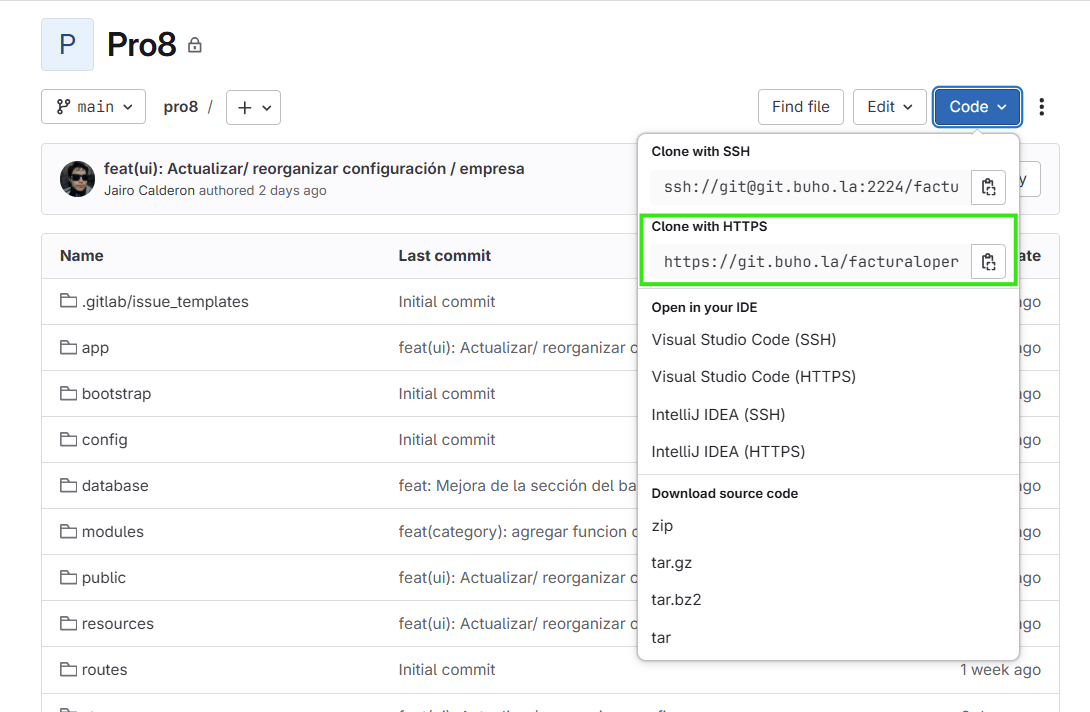This screenshot has width=1090, height=712.
Task: Expand the plus add-file dropdown
Action: 253,106
